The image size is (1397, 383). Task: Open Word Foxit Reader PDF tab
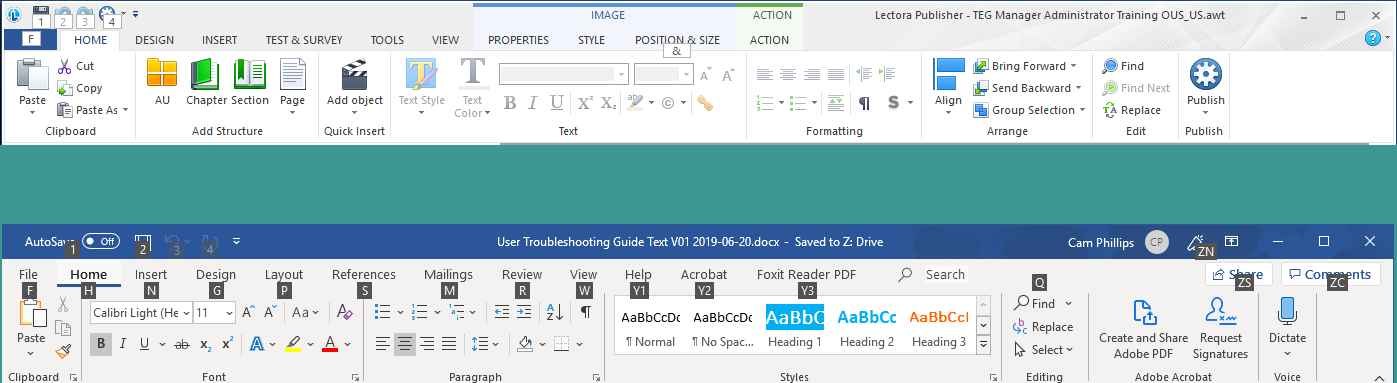[806, 274]
